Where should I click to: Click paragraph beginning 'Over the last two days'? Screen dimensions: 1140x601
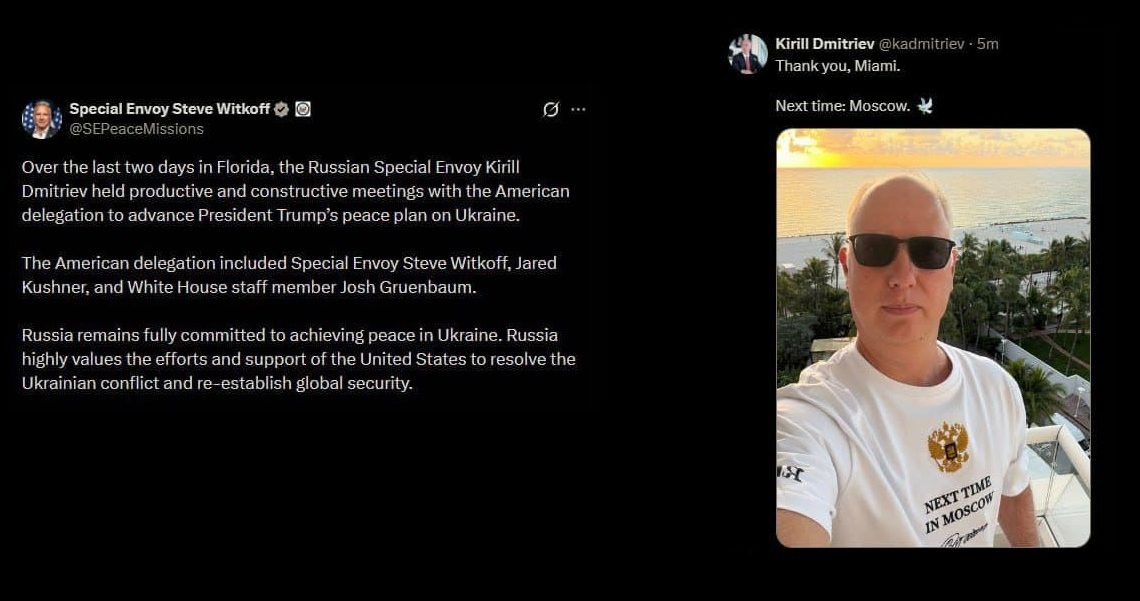point(296,191)
